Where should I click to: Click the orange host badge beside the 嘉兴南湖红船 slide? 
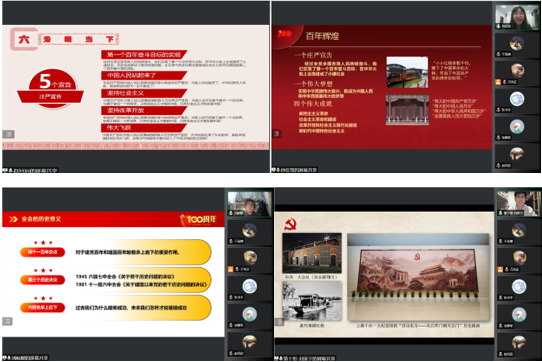[x=500, y=269]
